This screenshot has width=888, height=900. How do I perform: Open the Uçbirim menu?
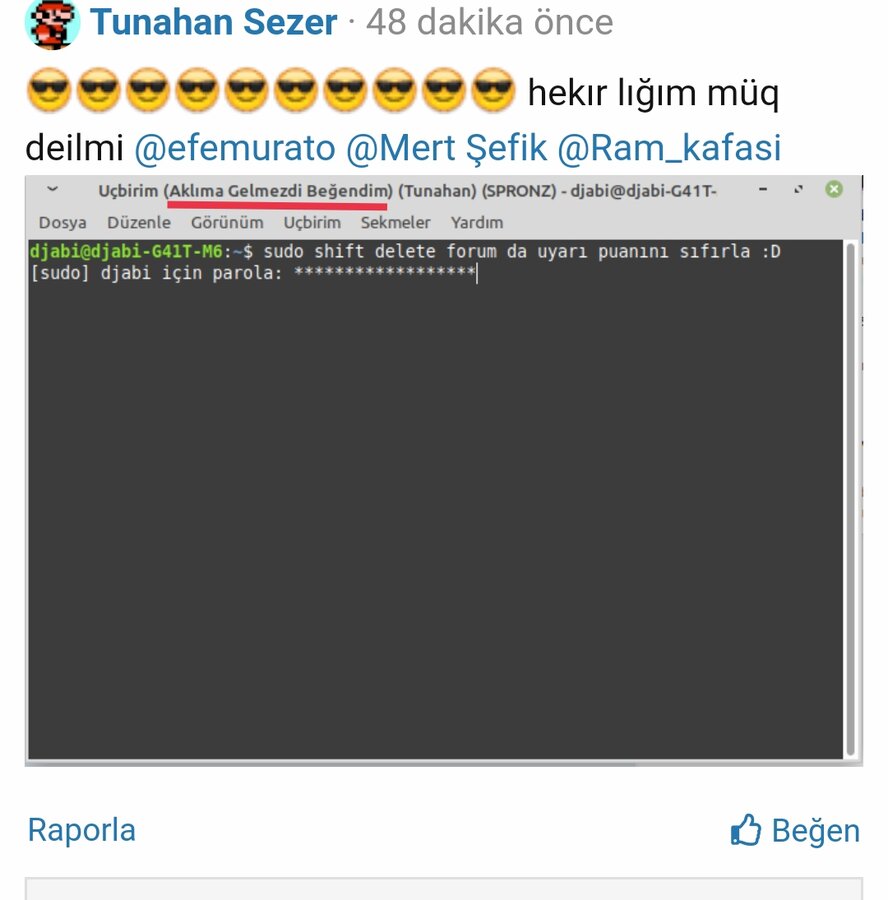tap(312, 223)
